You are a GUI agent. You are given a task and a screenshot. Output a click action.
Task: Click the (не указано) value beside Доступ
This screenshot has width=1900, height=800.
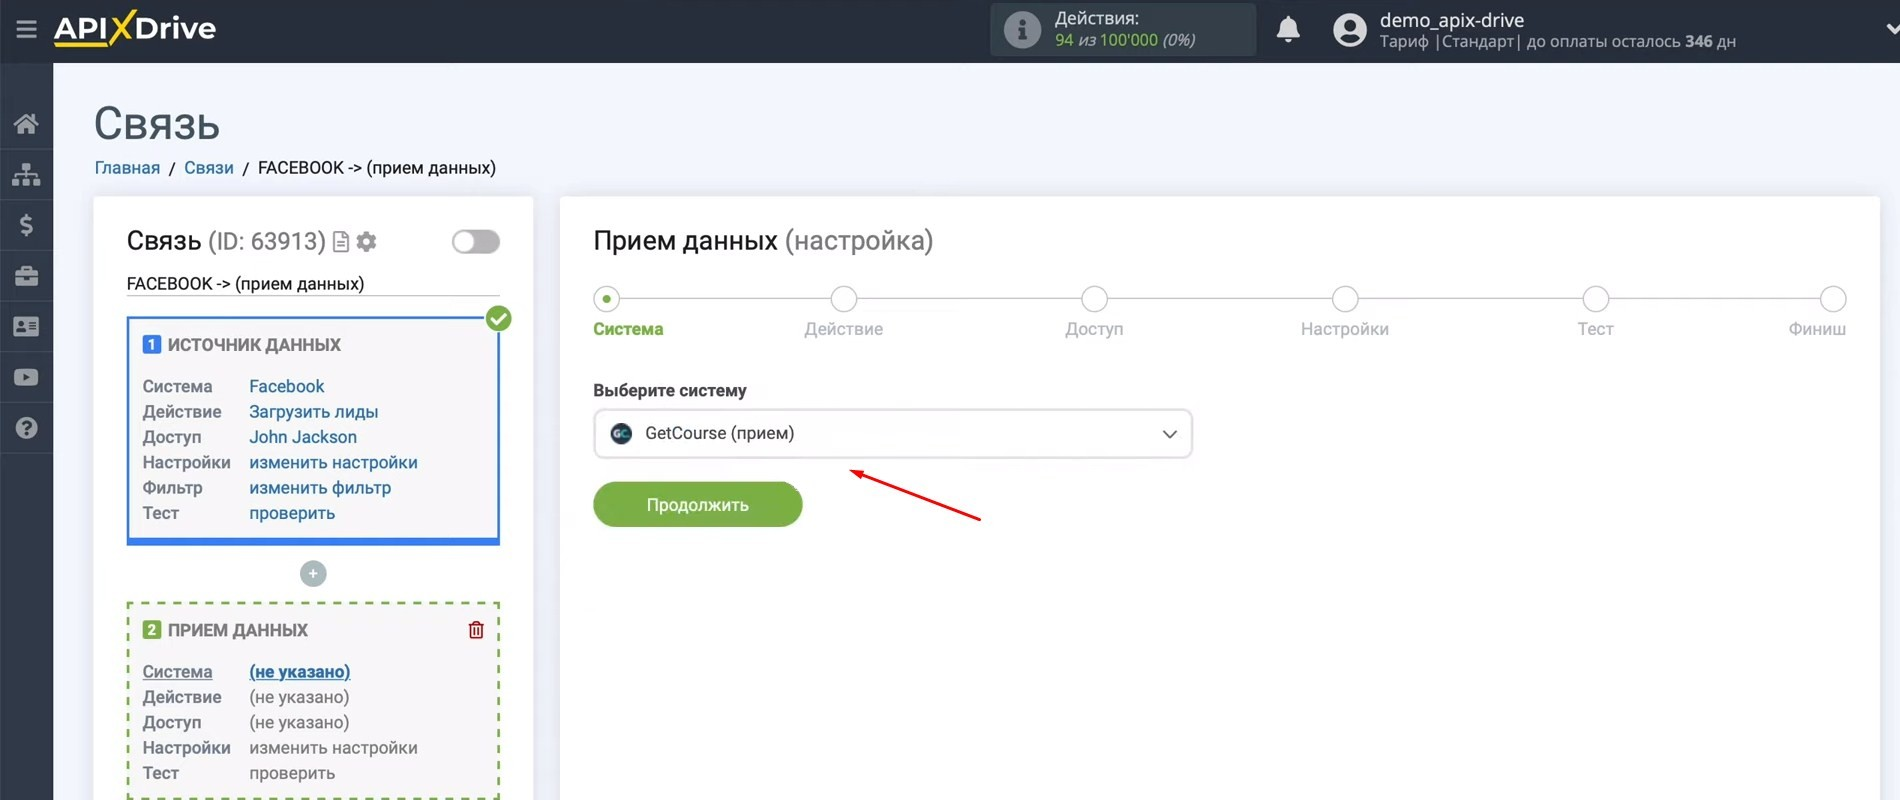(x=299, y=722)
